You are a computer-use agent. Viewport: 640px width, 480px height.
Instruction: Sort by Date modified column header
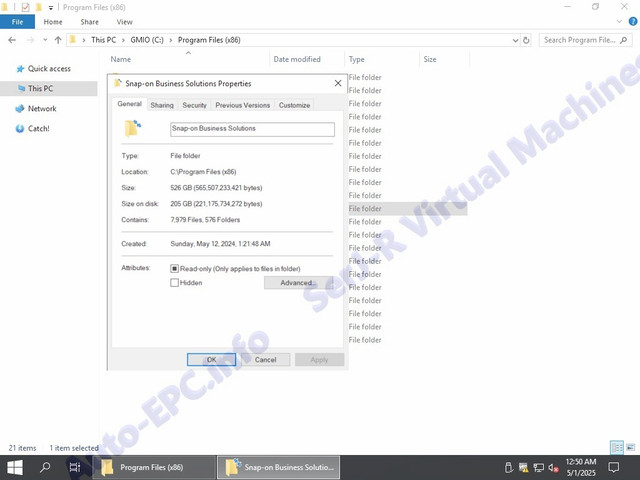[x=297, y=59]
